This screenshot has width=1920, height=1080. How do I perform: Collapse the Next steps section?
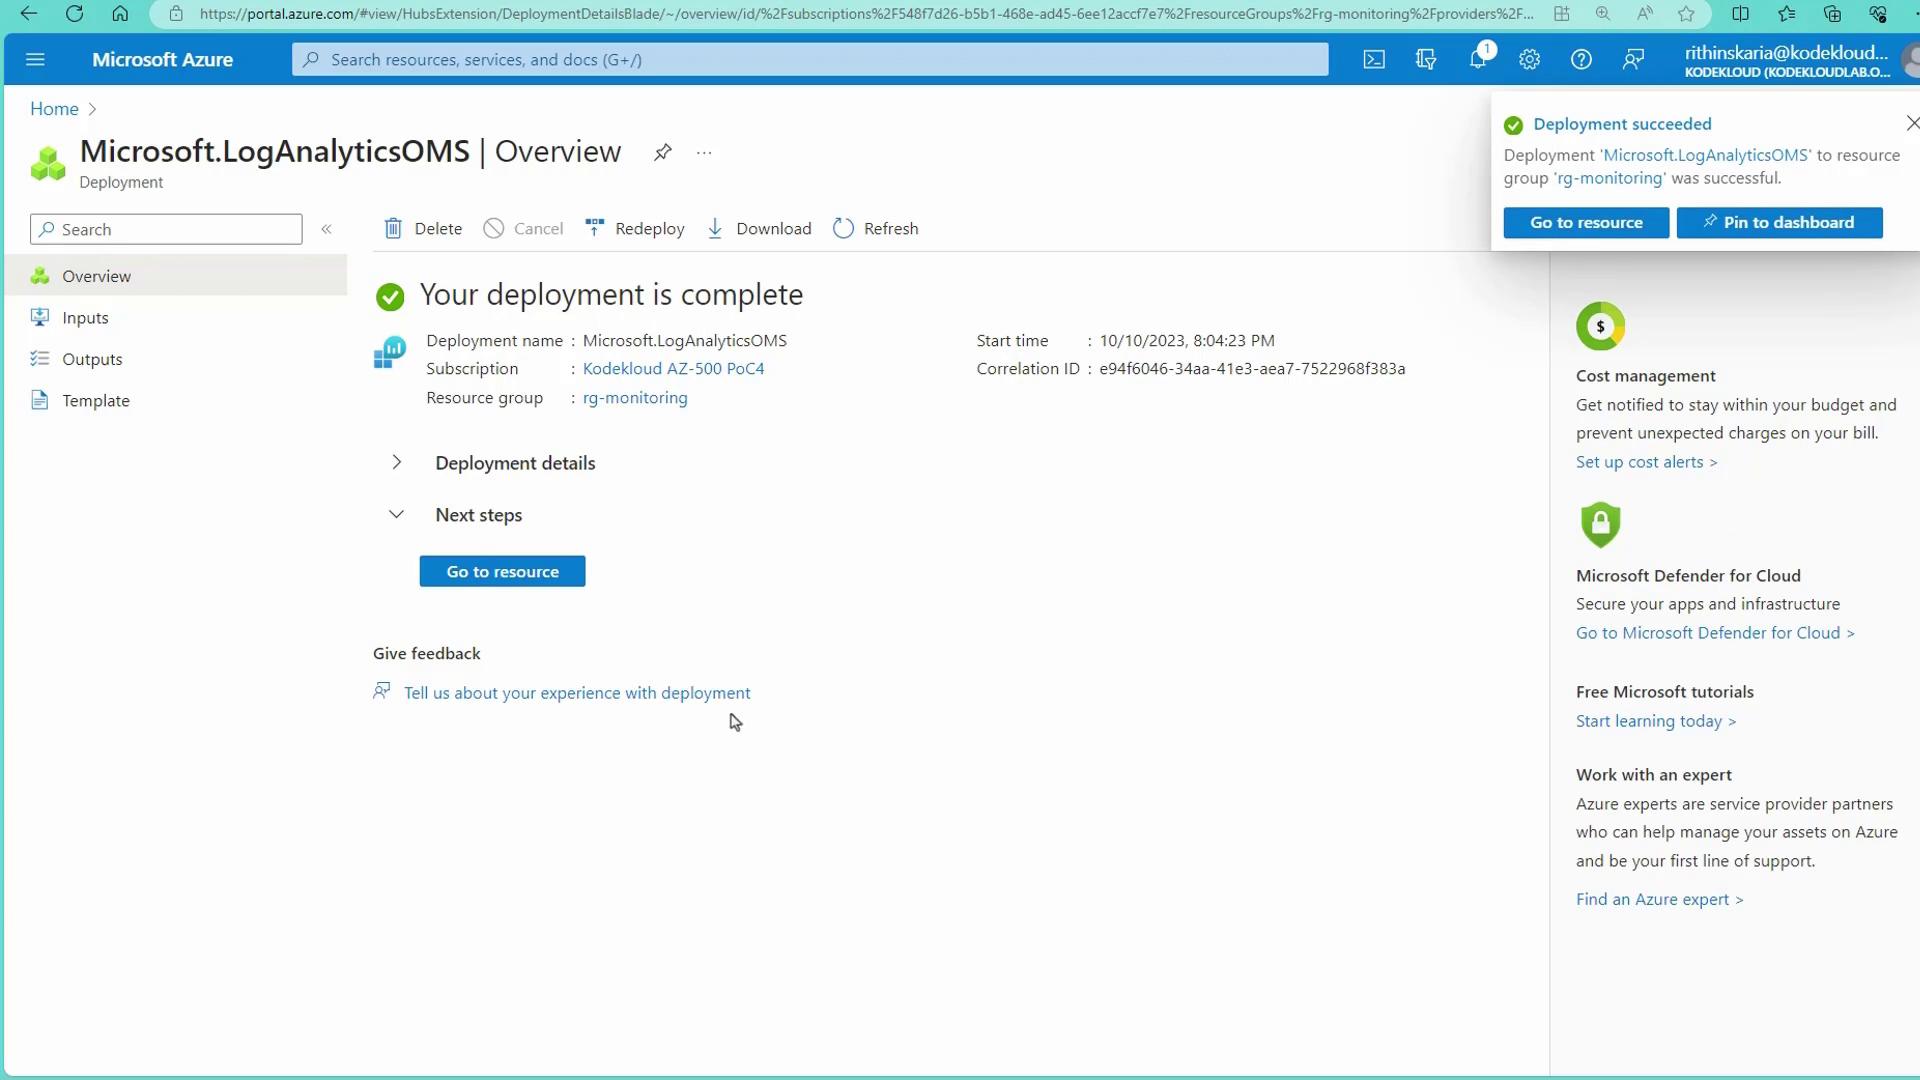pos(397,515)
